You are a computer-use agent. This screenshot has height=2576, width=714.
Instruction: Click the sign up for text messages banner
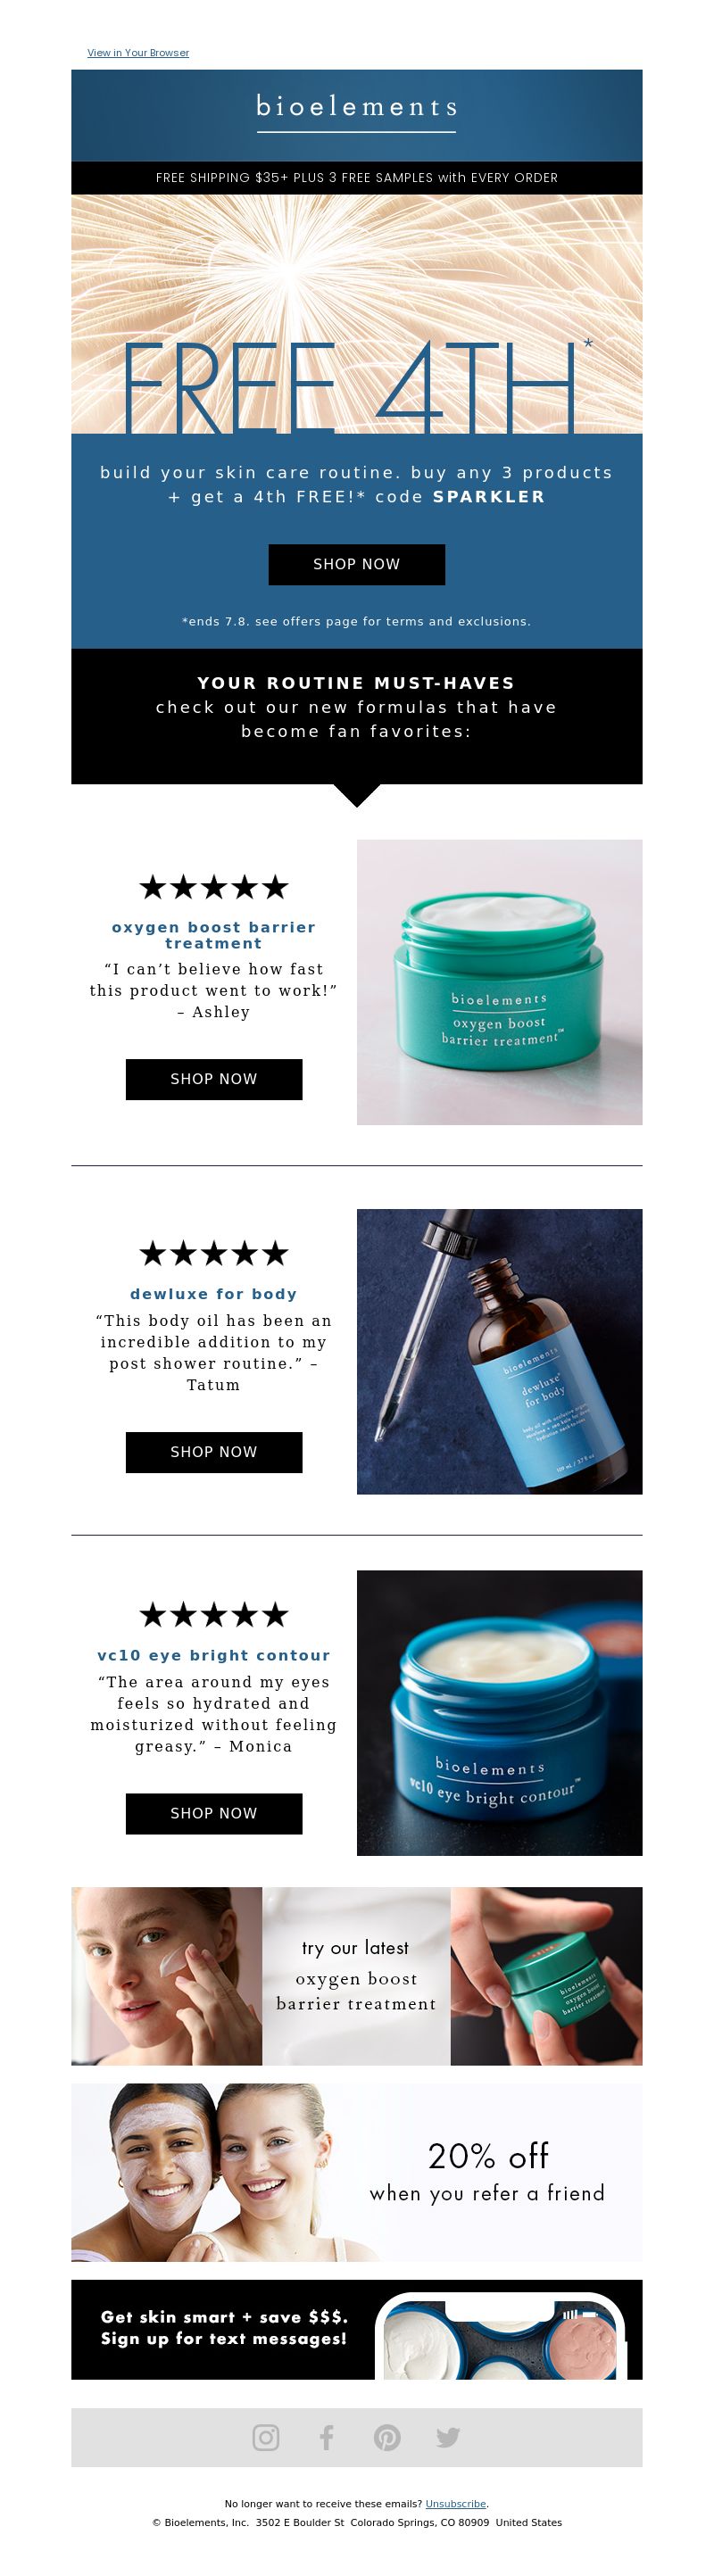pos(357,2329)
